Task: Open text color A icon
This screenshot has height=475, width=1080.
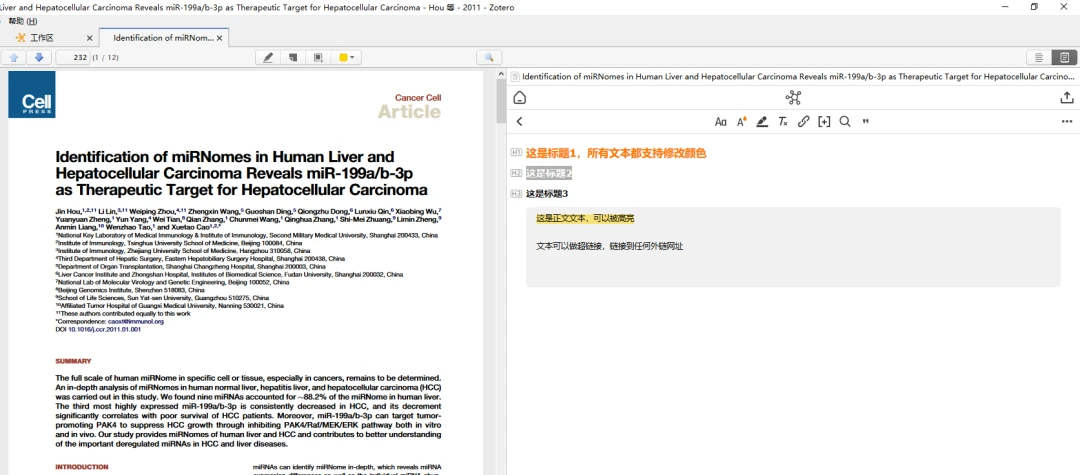Action: (x=742, y=122)
